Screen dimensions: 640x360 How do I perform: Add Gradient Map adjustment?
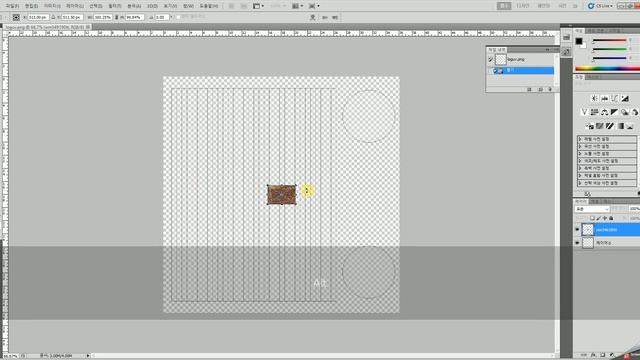click(x=620, y=126)
